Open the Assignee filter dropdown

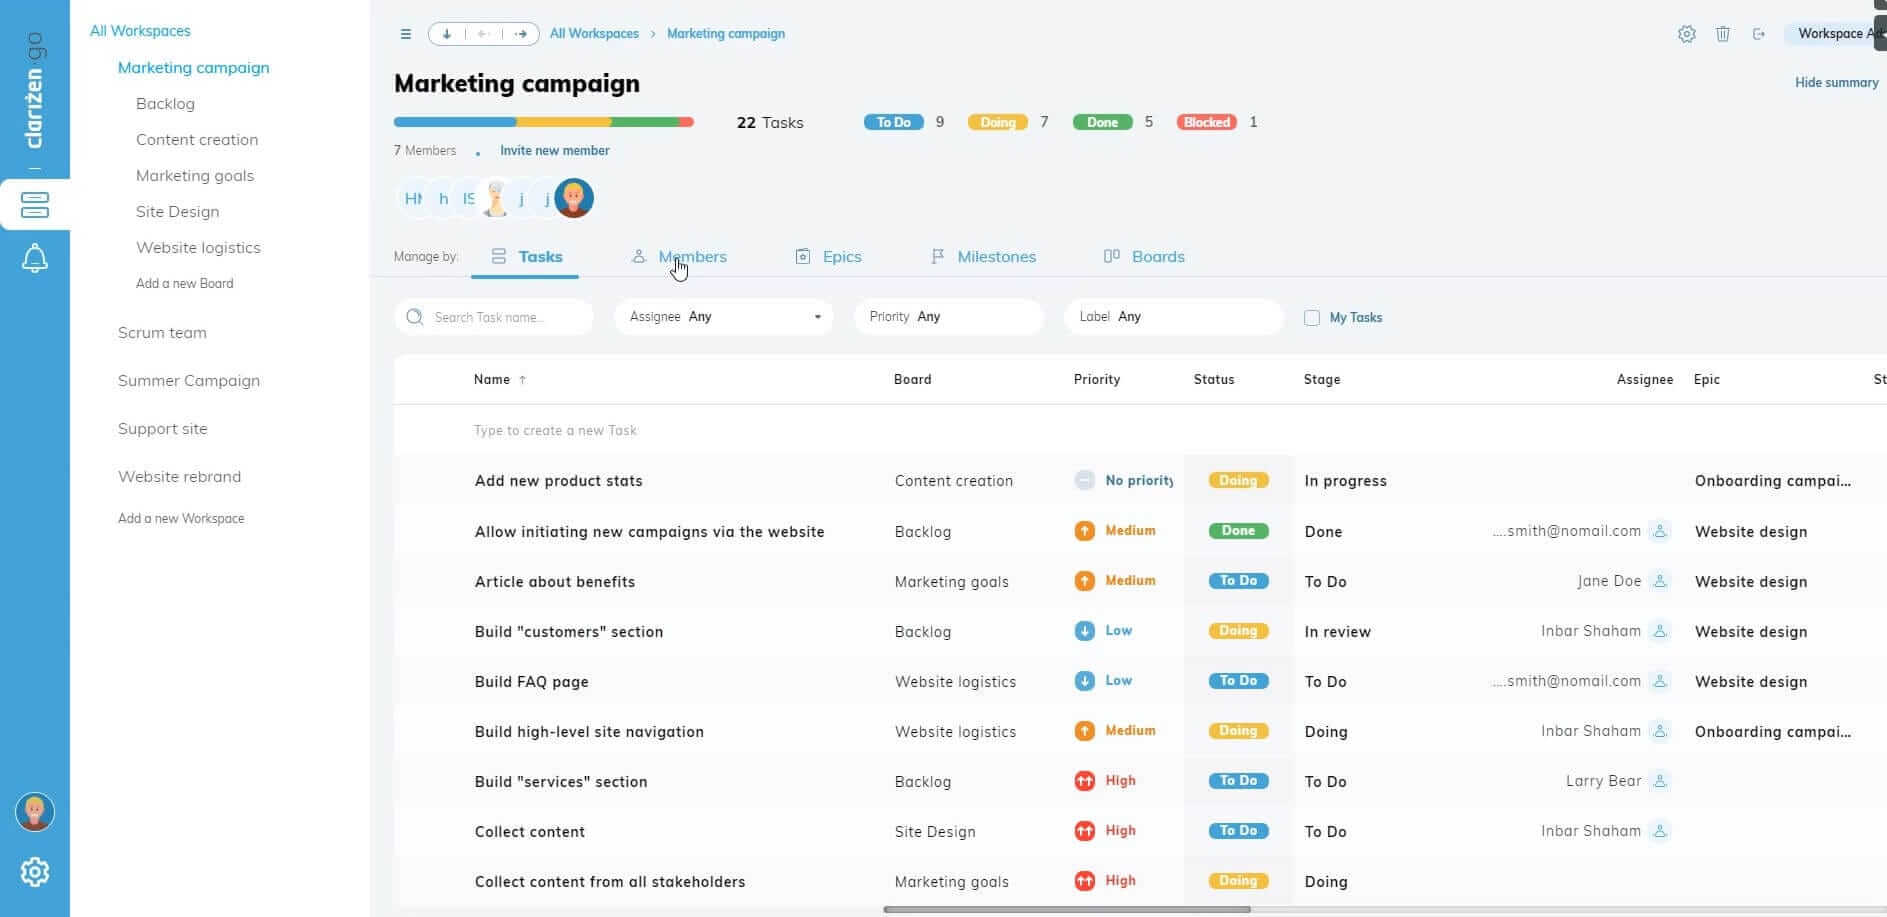(723, 317)
